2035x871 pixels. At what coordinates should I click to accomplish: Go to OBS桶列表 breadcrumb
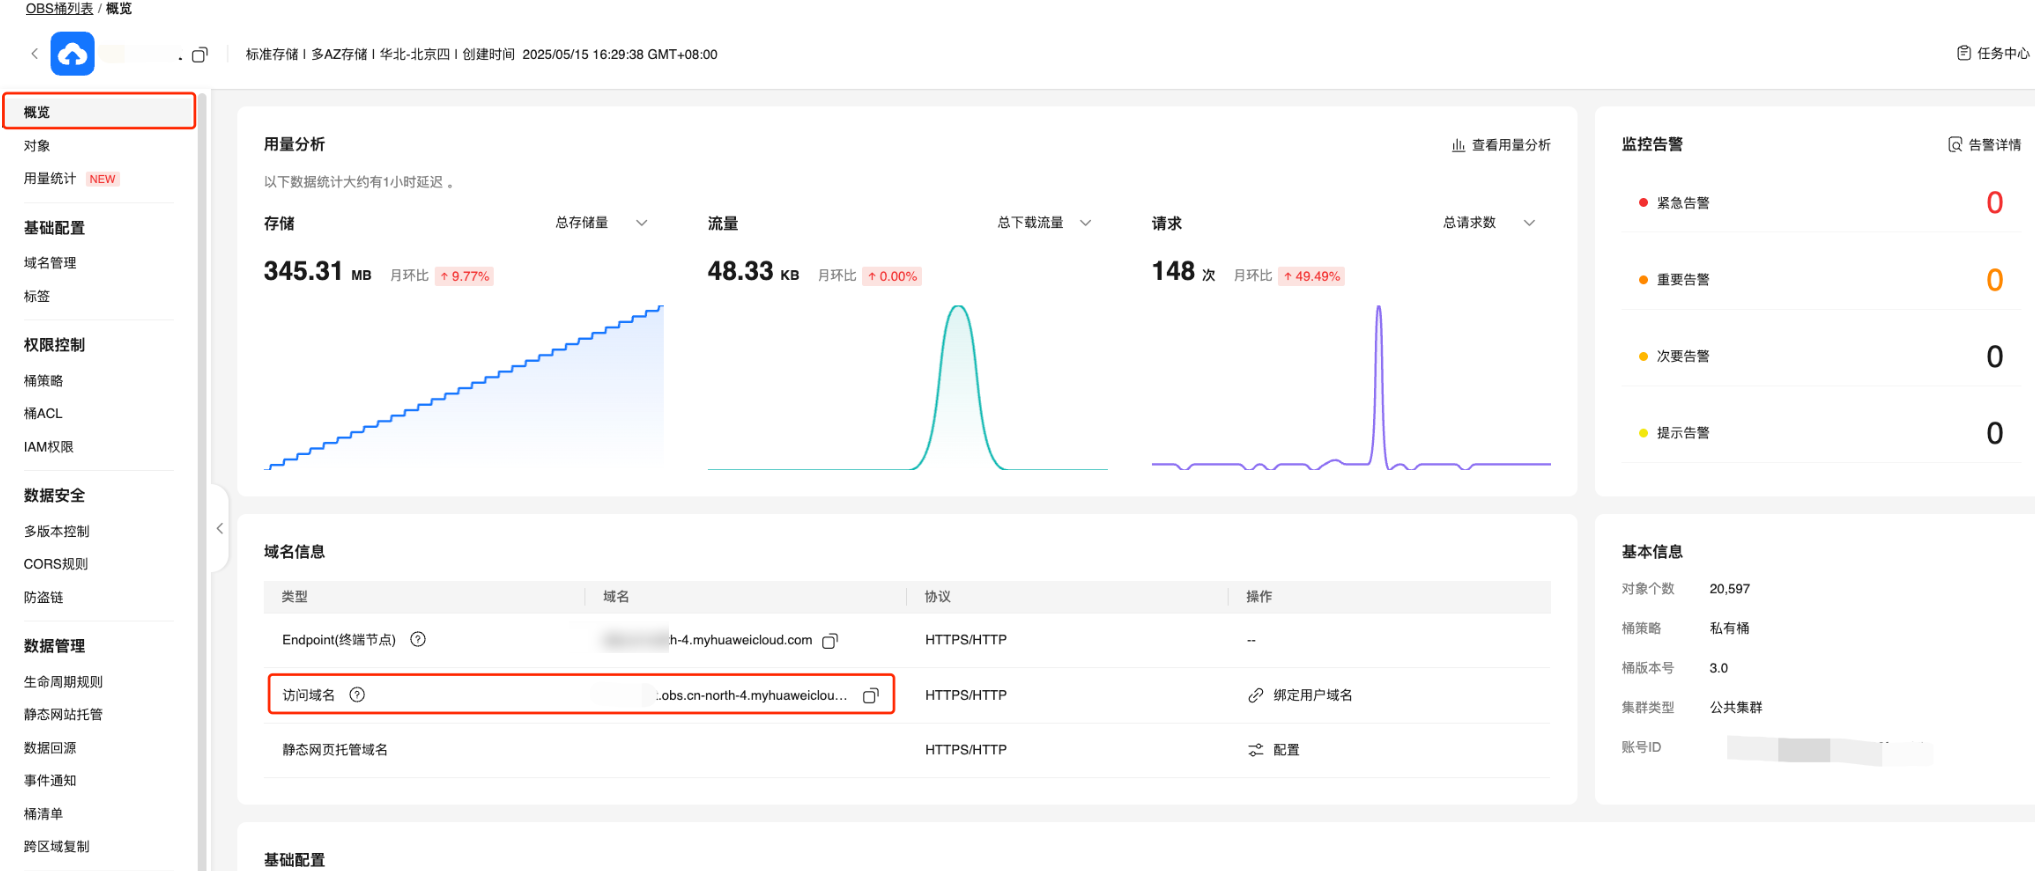pyautogui.click(x=59, y=9)
